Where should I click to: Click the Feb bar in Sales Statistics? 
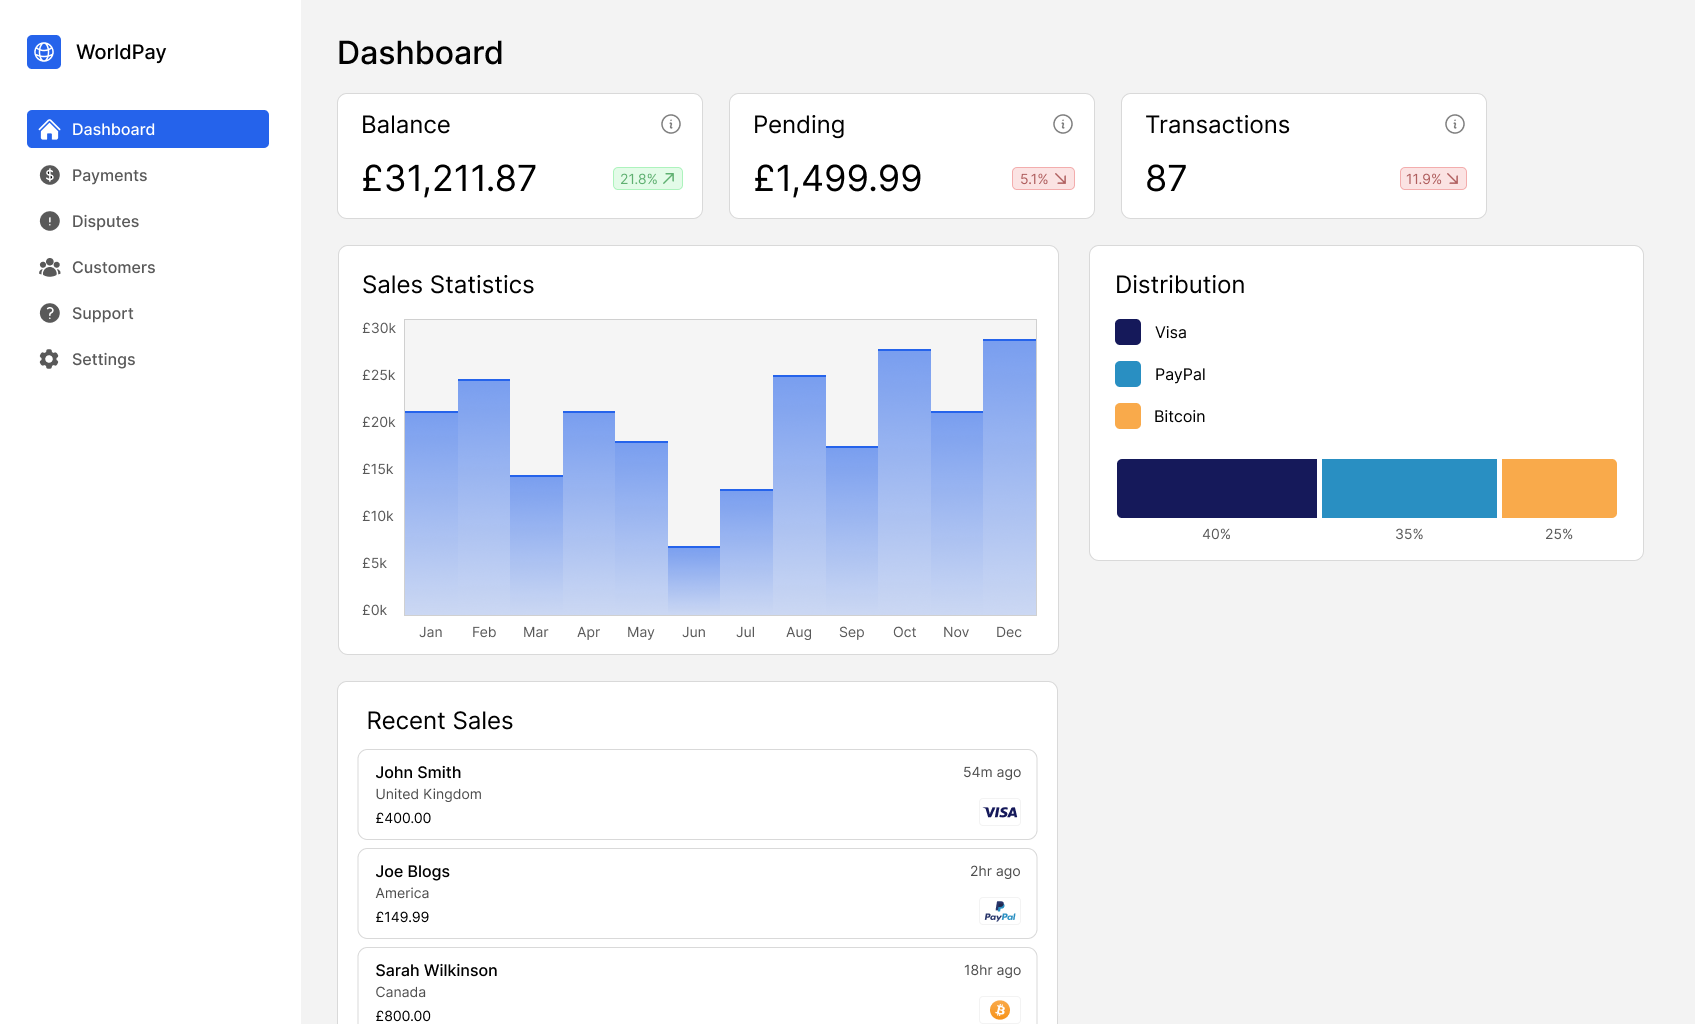484,497
